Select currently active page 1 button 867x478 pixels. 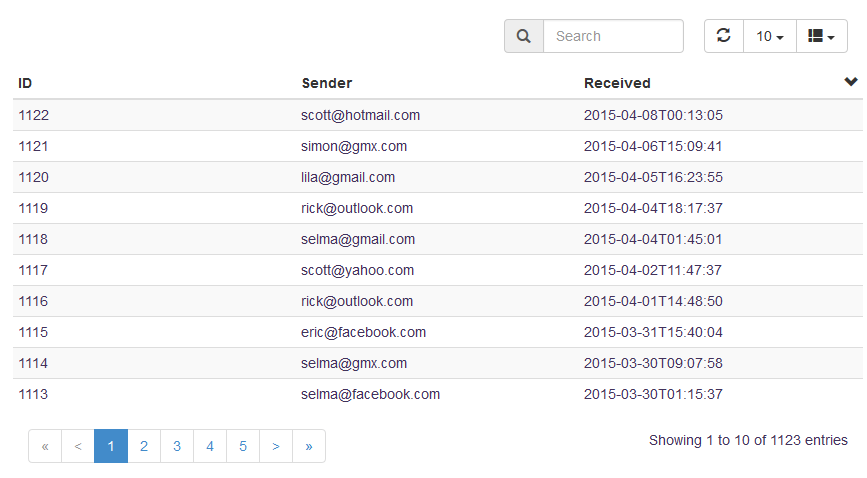click(111, 446)
